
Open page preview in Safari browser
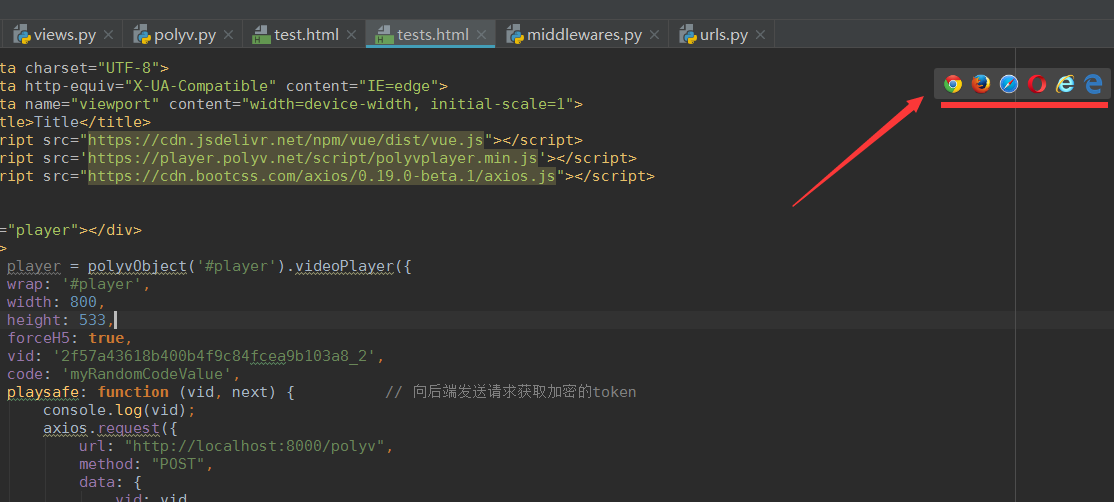(1009, 84)
